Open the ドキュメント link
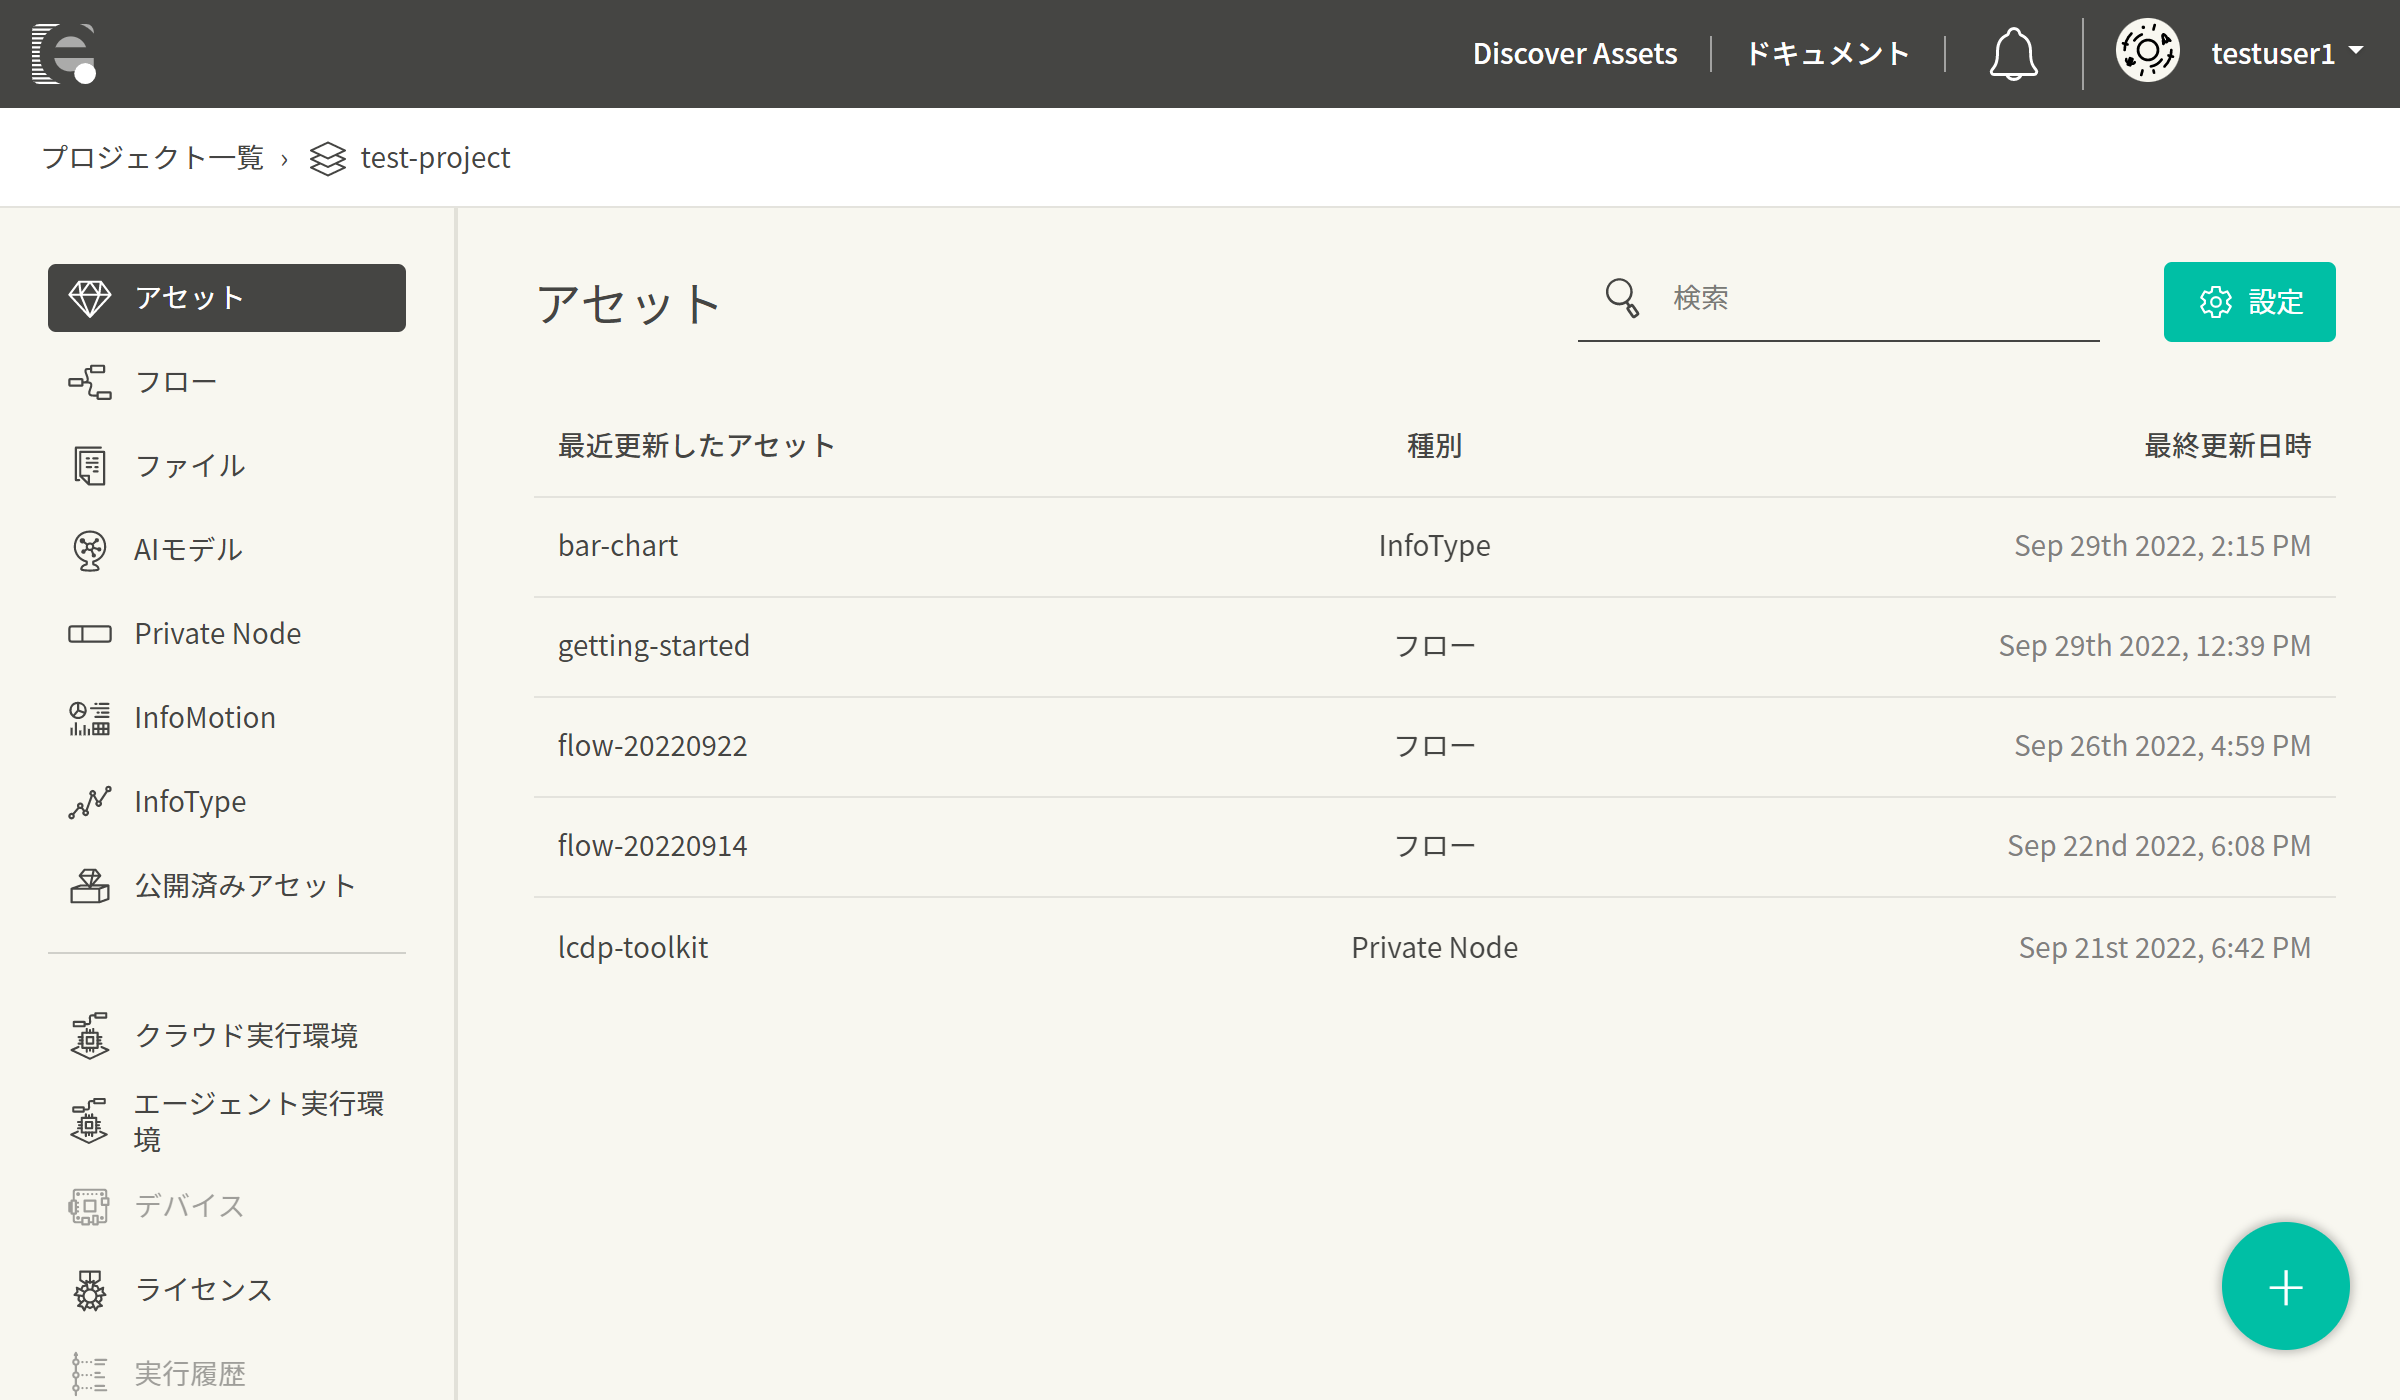 pos(1828,54)
